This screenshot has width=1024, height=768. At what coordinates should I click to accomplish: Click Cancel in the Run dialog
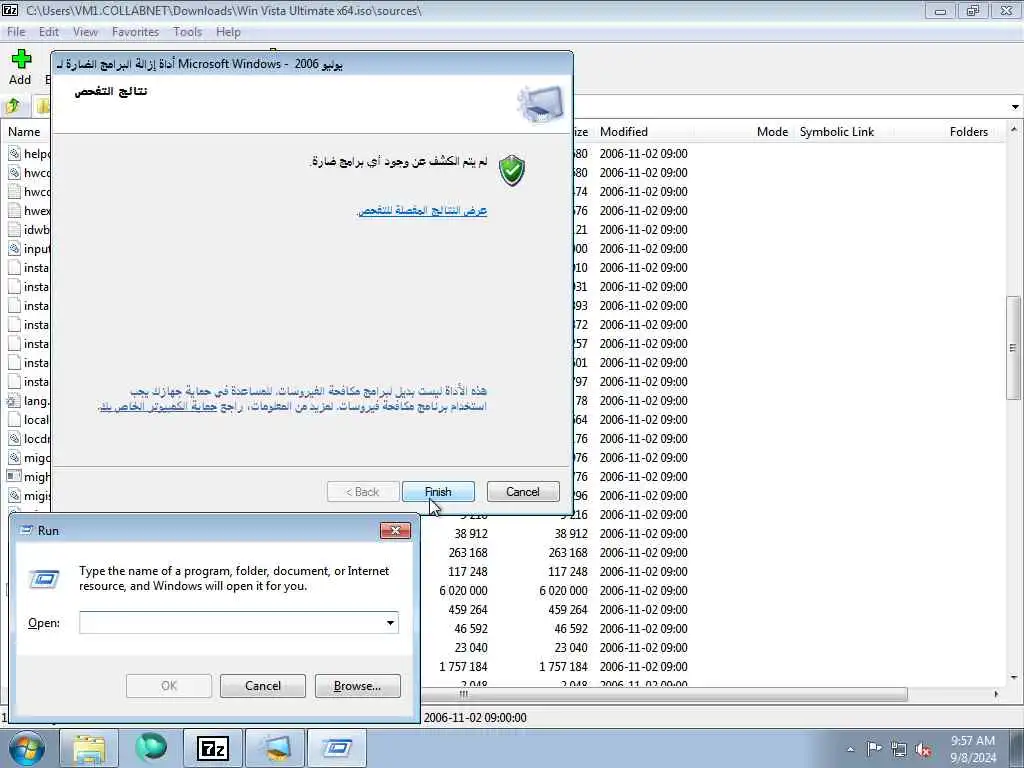[263, 686]
